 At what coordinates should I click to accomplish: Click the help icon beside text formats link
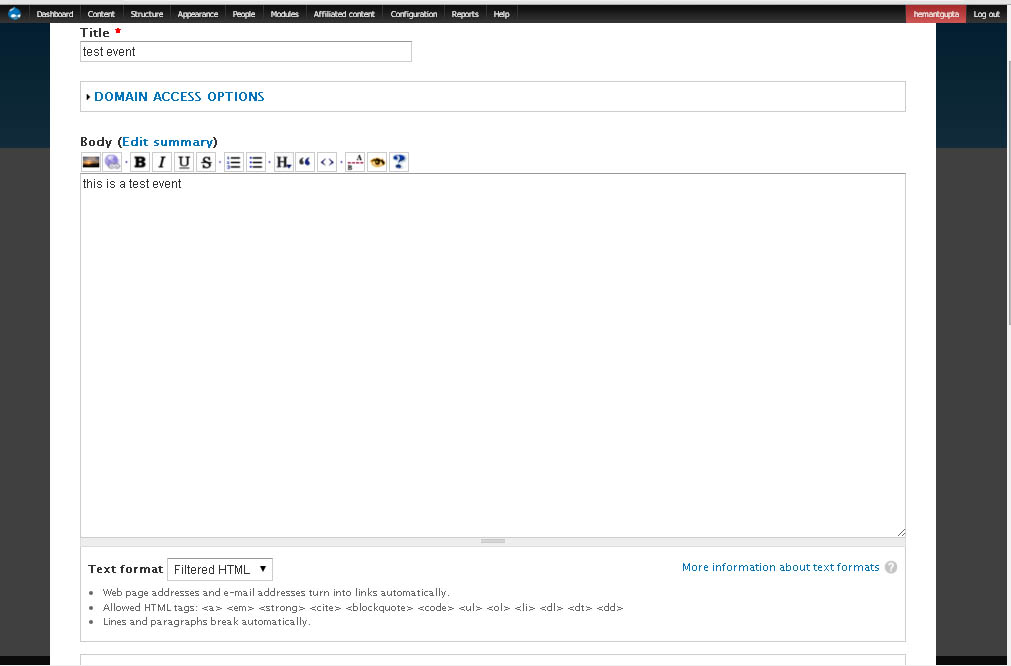tap(891, 567)
